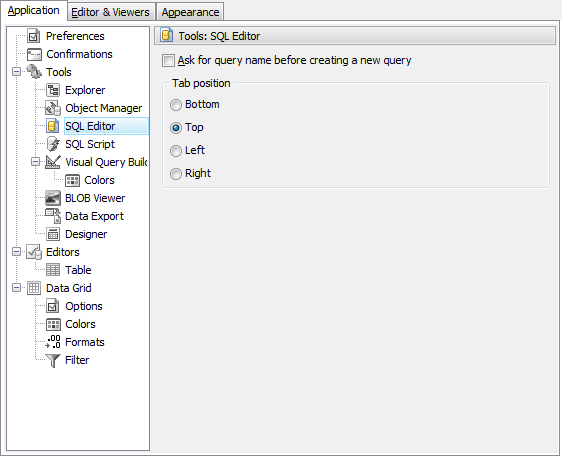This screenshot has width=562, height=457.
Task: Select Bottom tab position radio button
Action: (176, 105)
